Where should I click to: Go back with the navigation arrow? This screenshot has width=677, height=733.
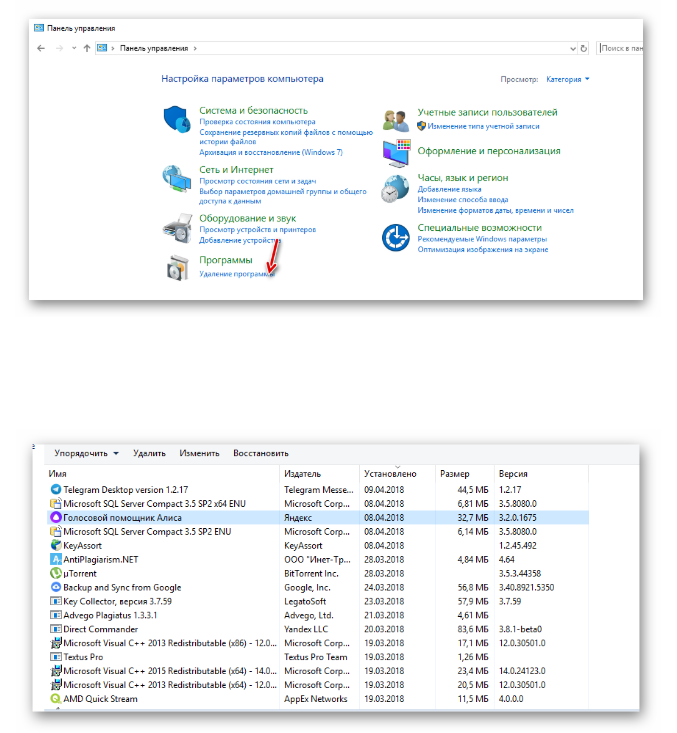point(41,48)
